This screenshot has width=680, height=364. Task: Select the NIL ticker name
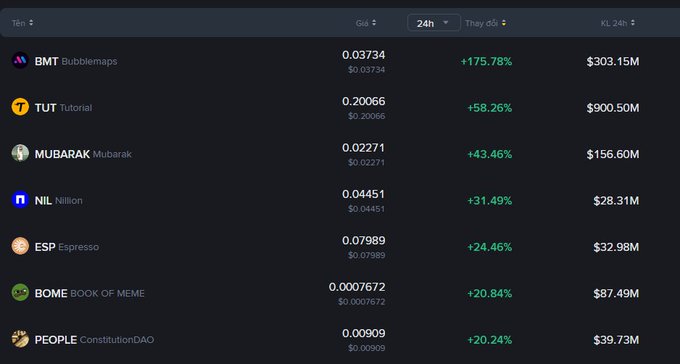tap(43, 200)
